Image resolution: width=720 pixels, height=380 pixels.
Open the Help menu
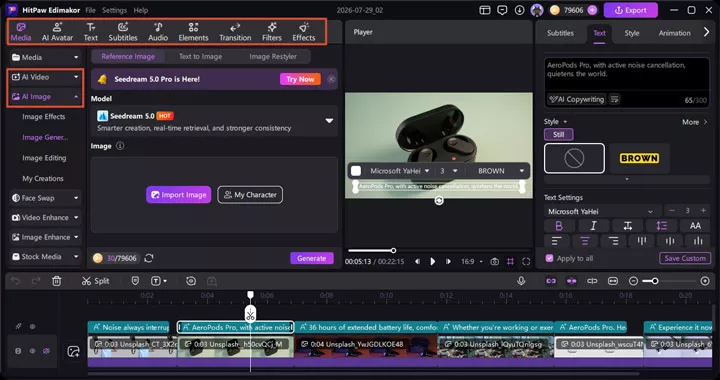[x=141, y=10]
